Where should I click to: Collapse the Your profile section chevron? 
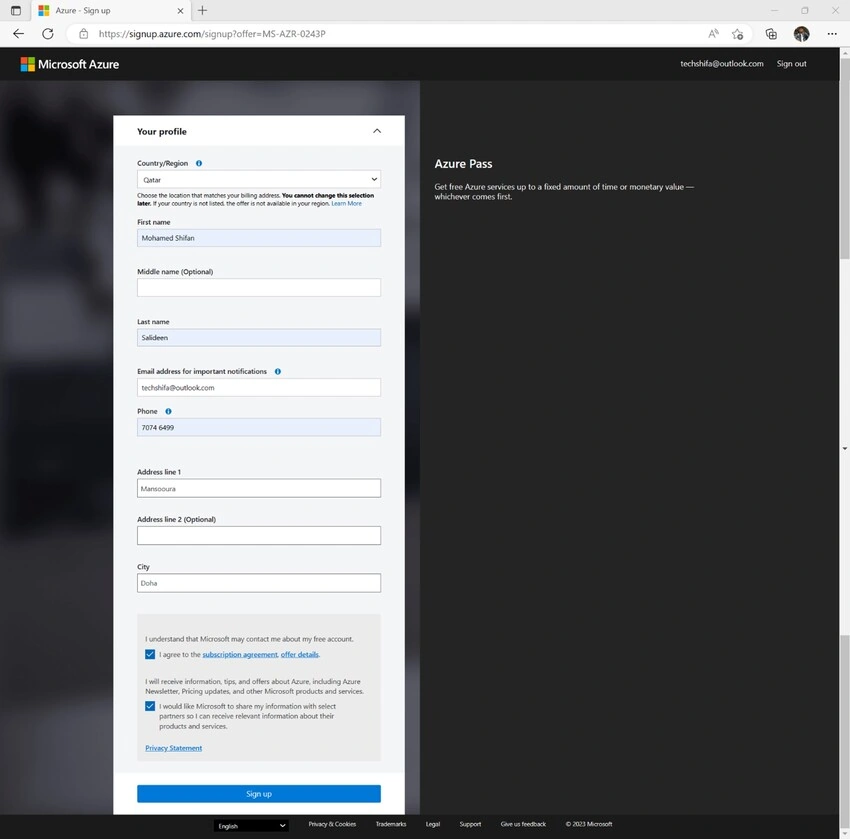click(377, 131)
